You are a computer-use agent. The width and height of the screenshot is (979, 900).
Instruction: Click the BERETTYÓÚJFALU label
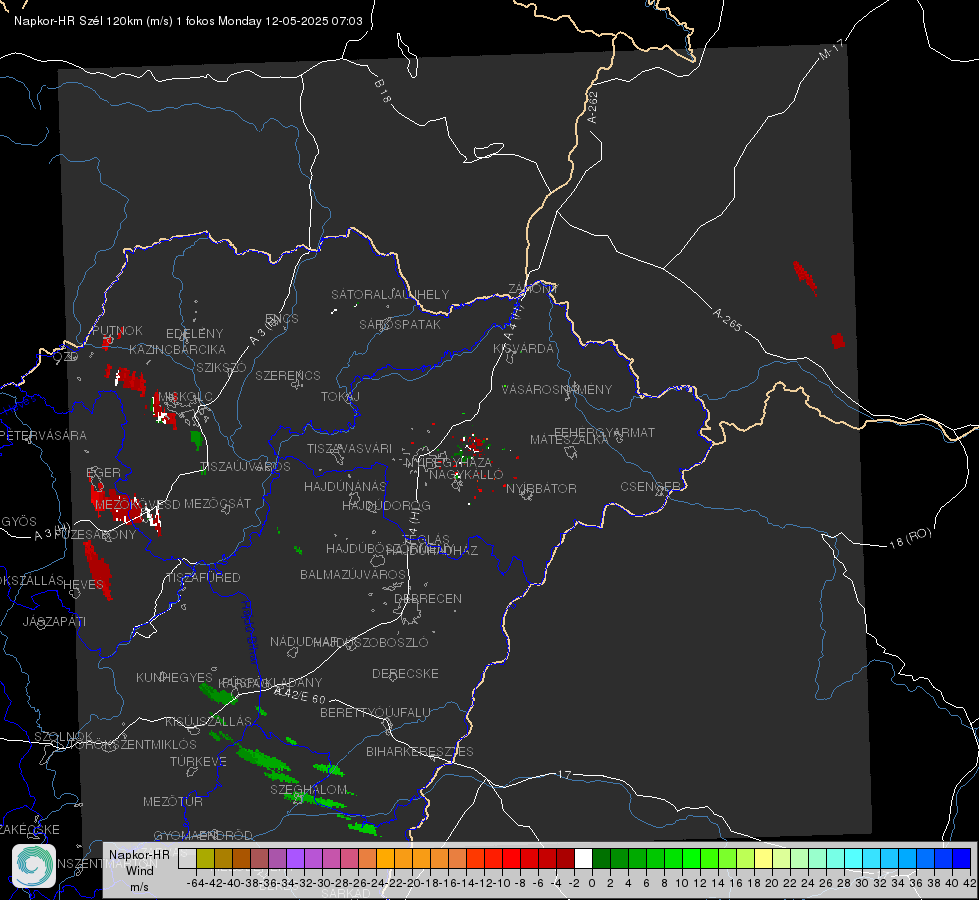[375, 712]
